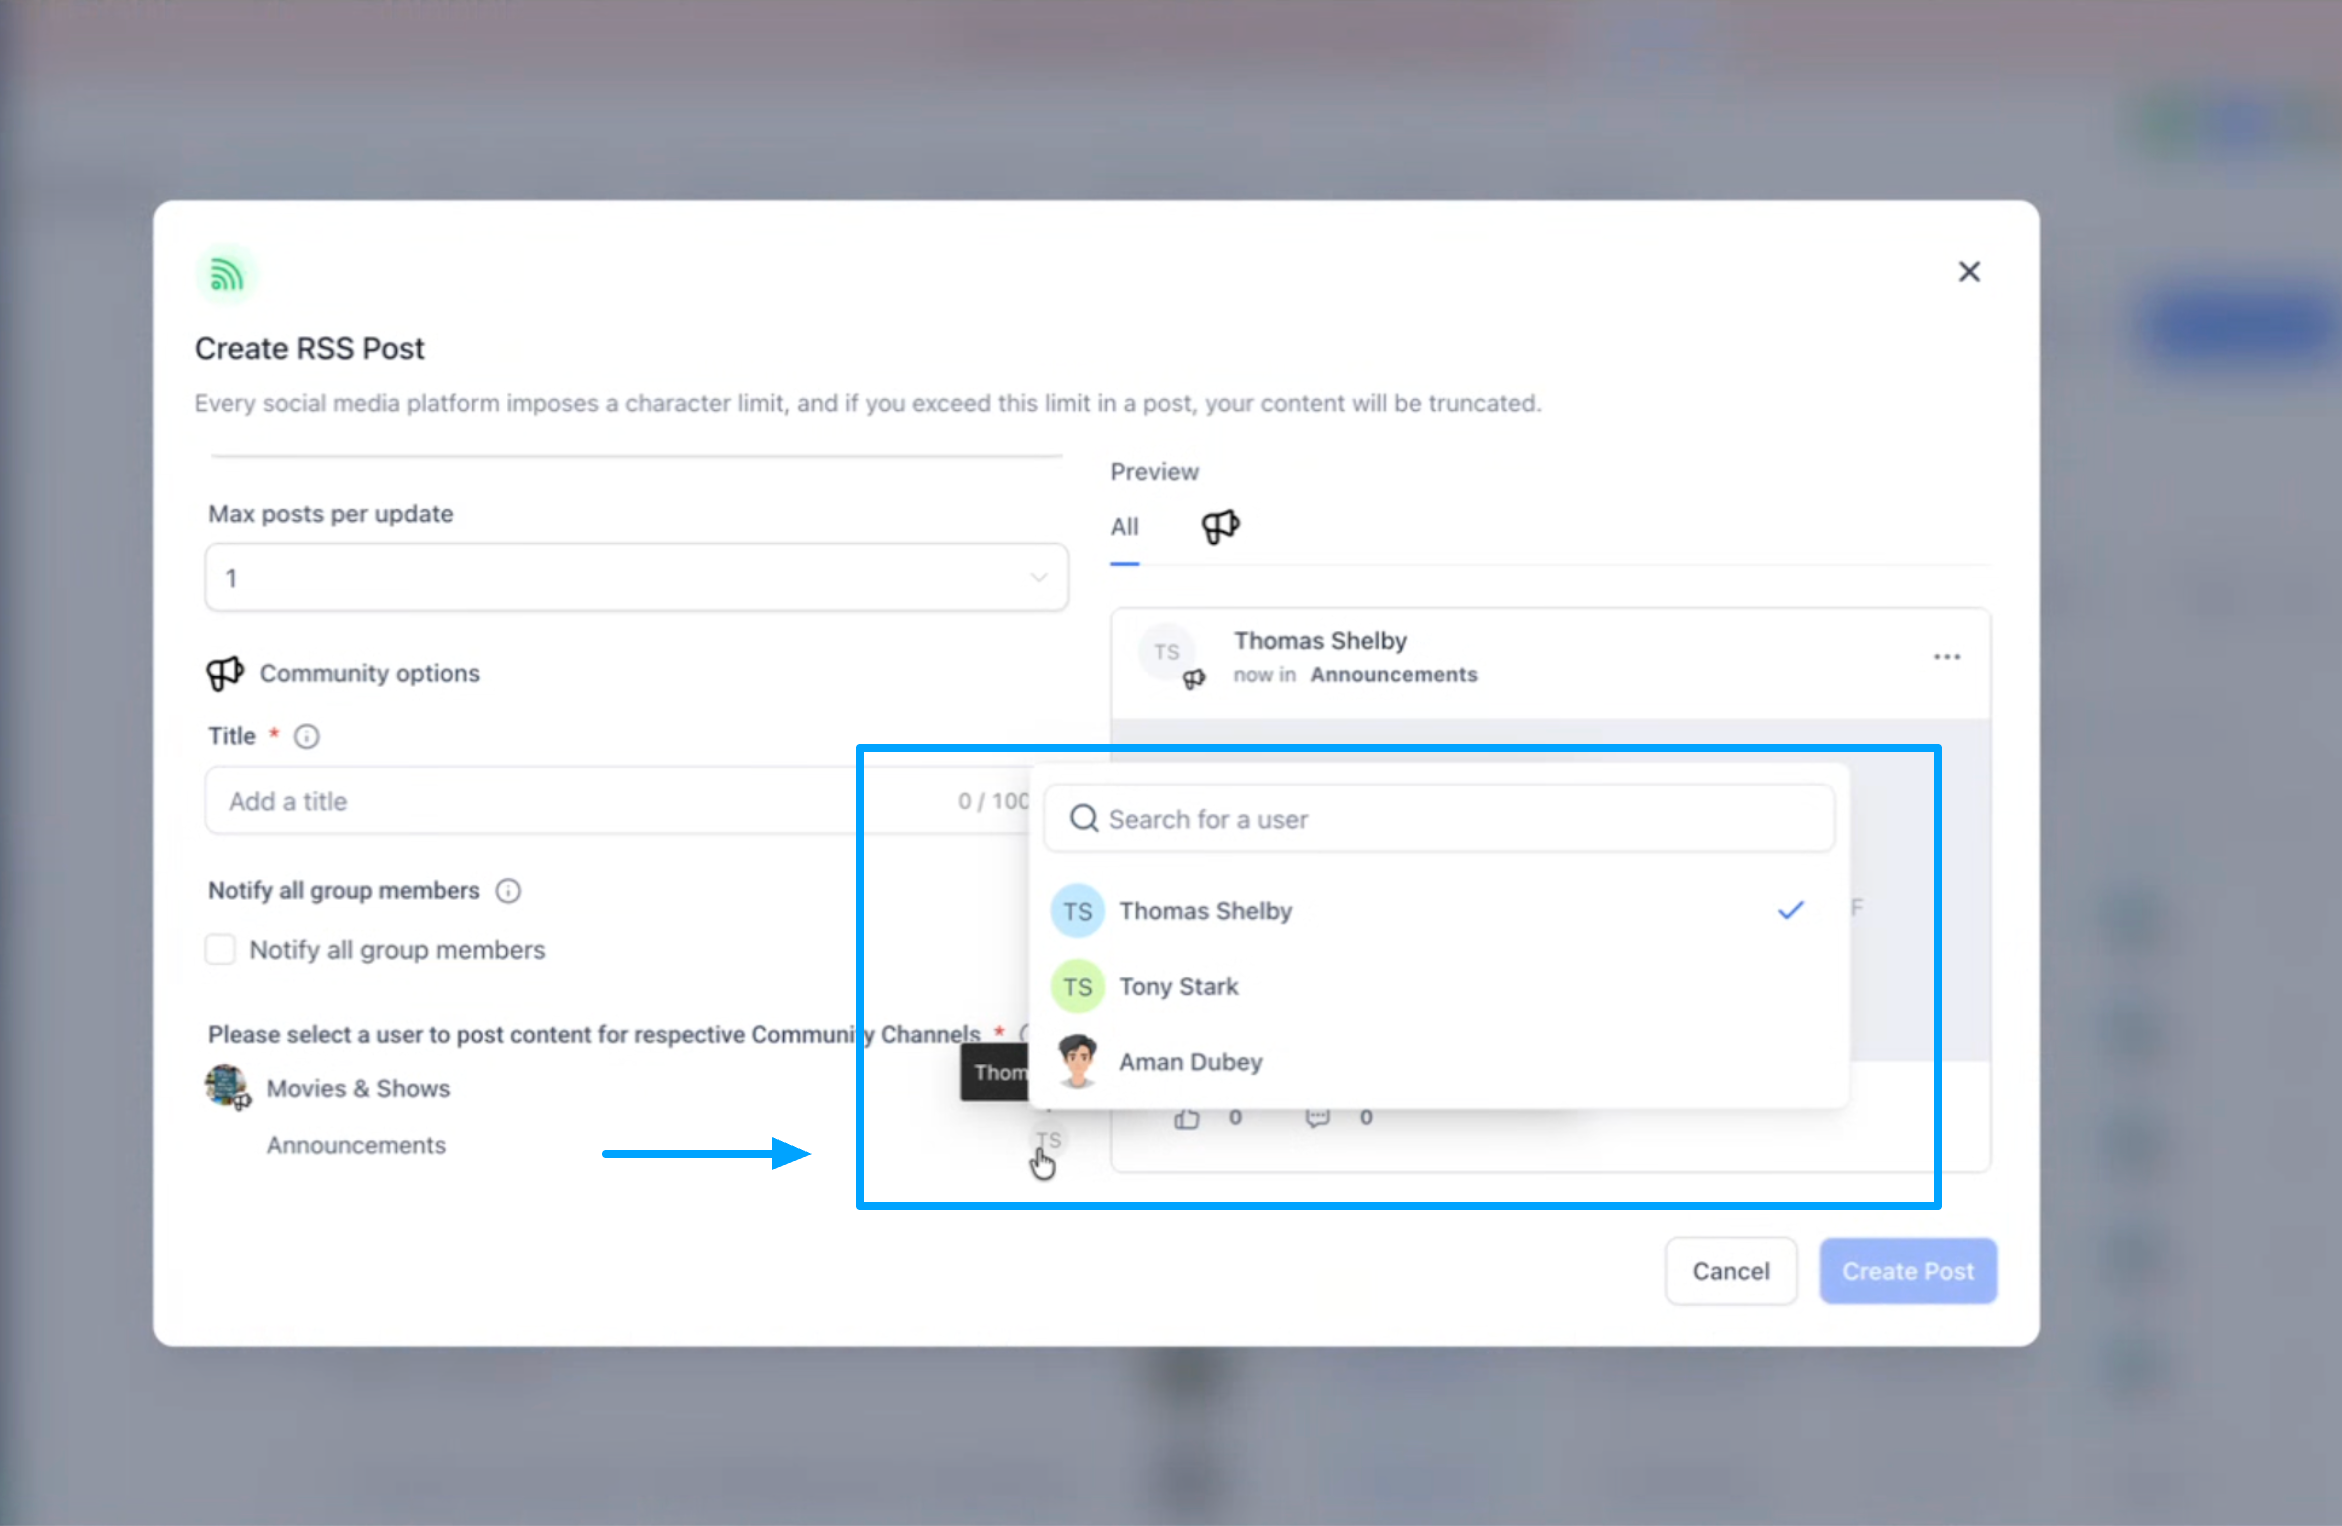Select Aman Dubey from the user list
Image resolution: width=2342 pixels, height=1526 pixels.
[1190, 1062]
